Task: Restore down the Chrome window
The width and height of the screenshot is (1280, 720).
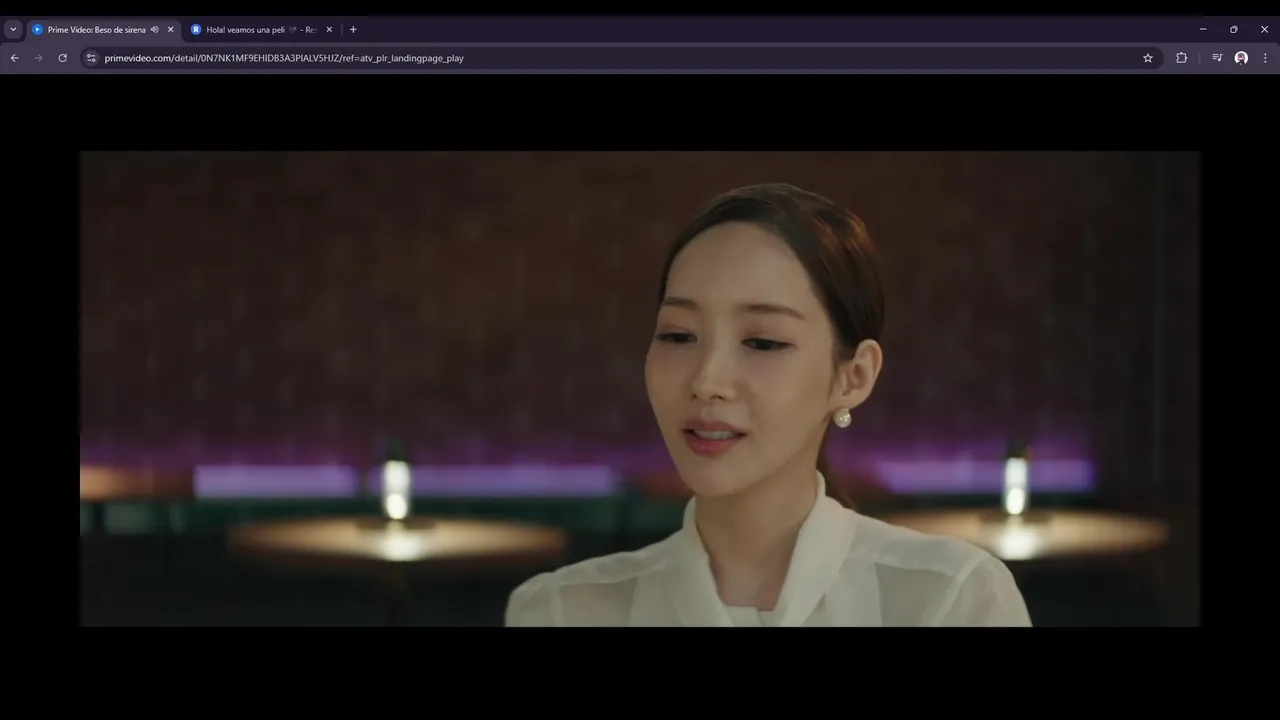Action: tap(1234, 29)
